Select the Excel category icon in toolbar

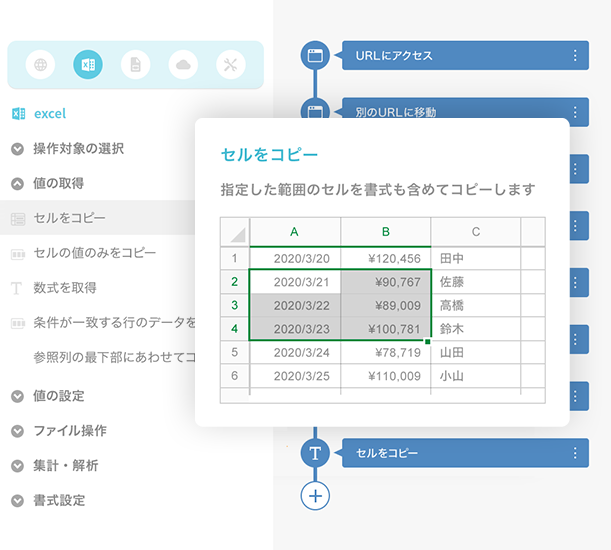[x=88, y=64]
